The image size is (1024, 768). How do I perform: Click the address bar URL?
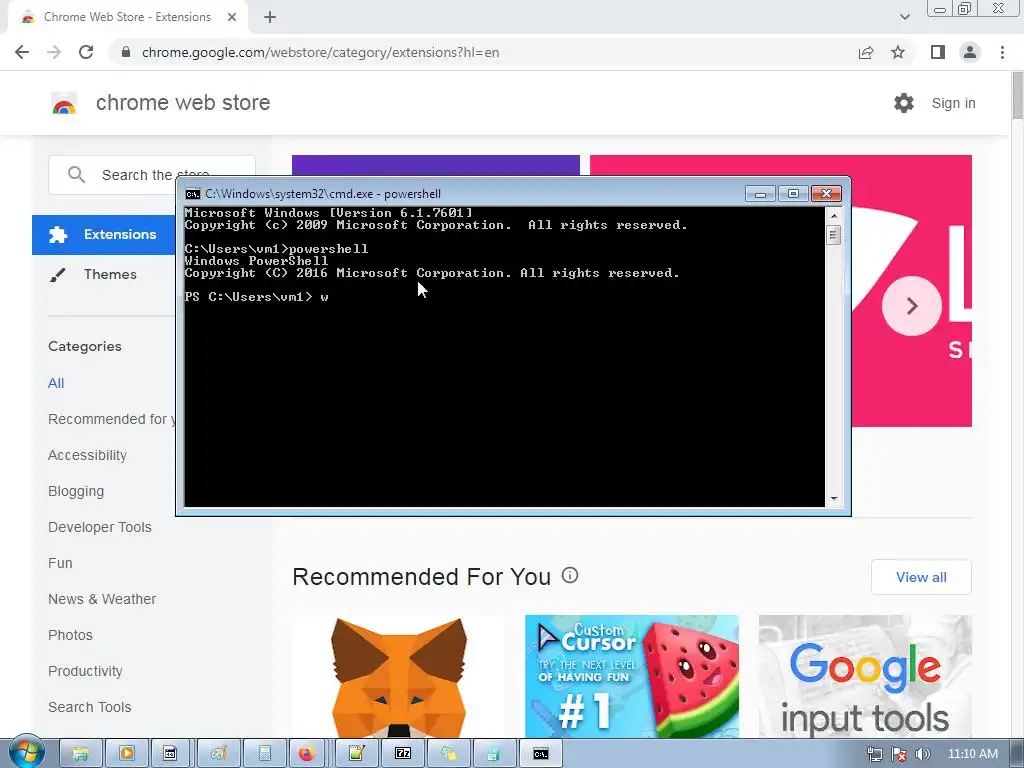[x=321, y=52]
